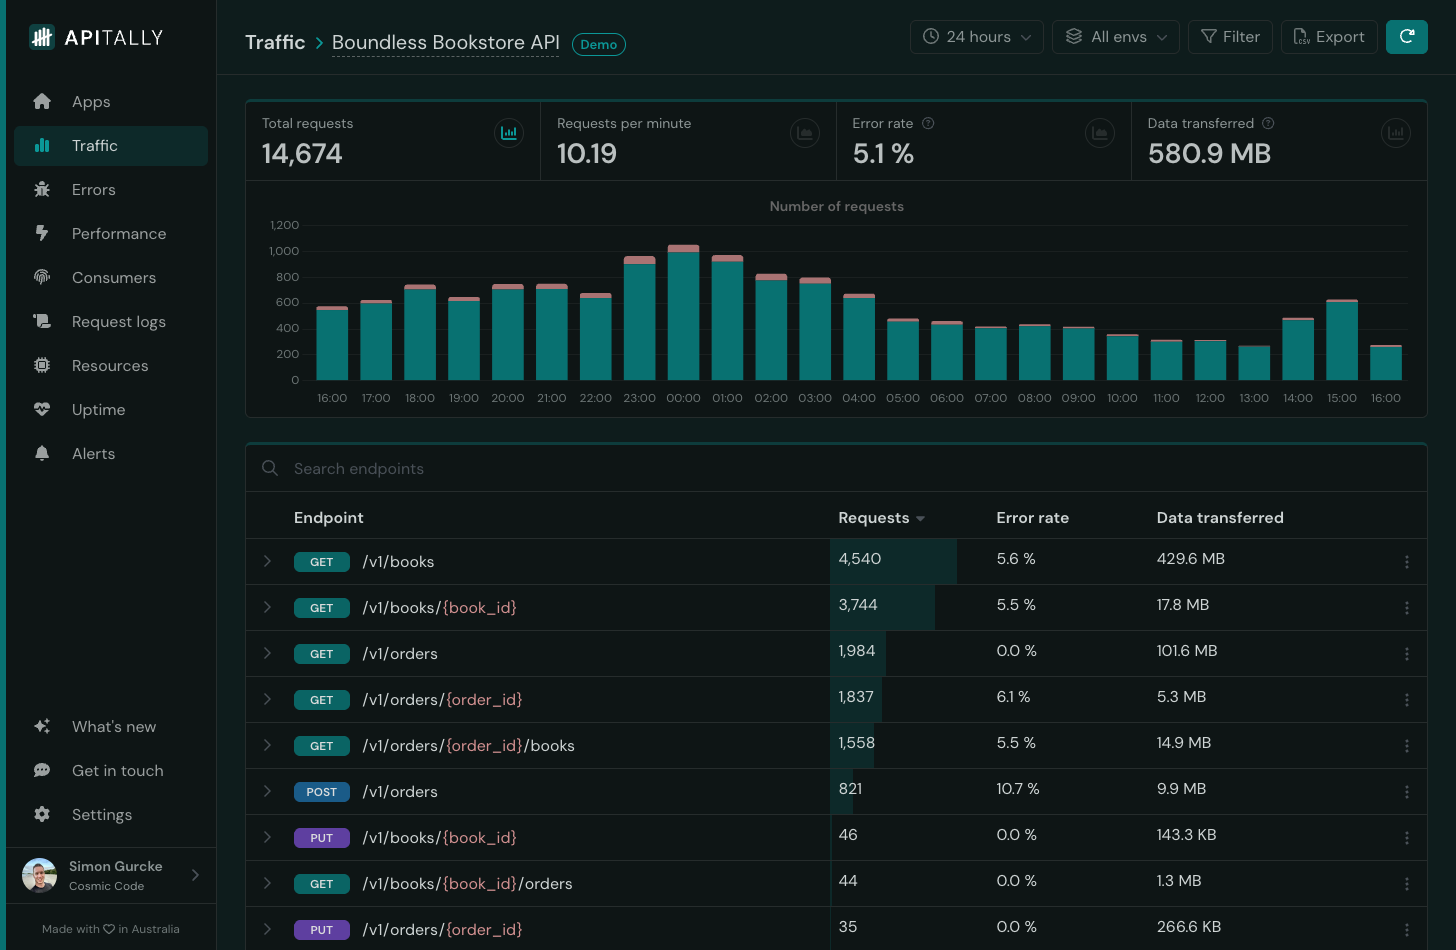View the Consumers section
This screenshot has height=950, width=1456.
click(x=113, y=277)
